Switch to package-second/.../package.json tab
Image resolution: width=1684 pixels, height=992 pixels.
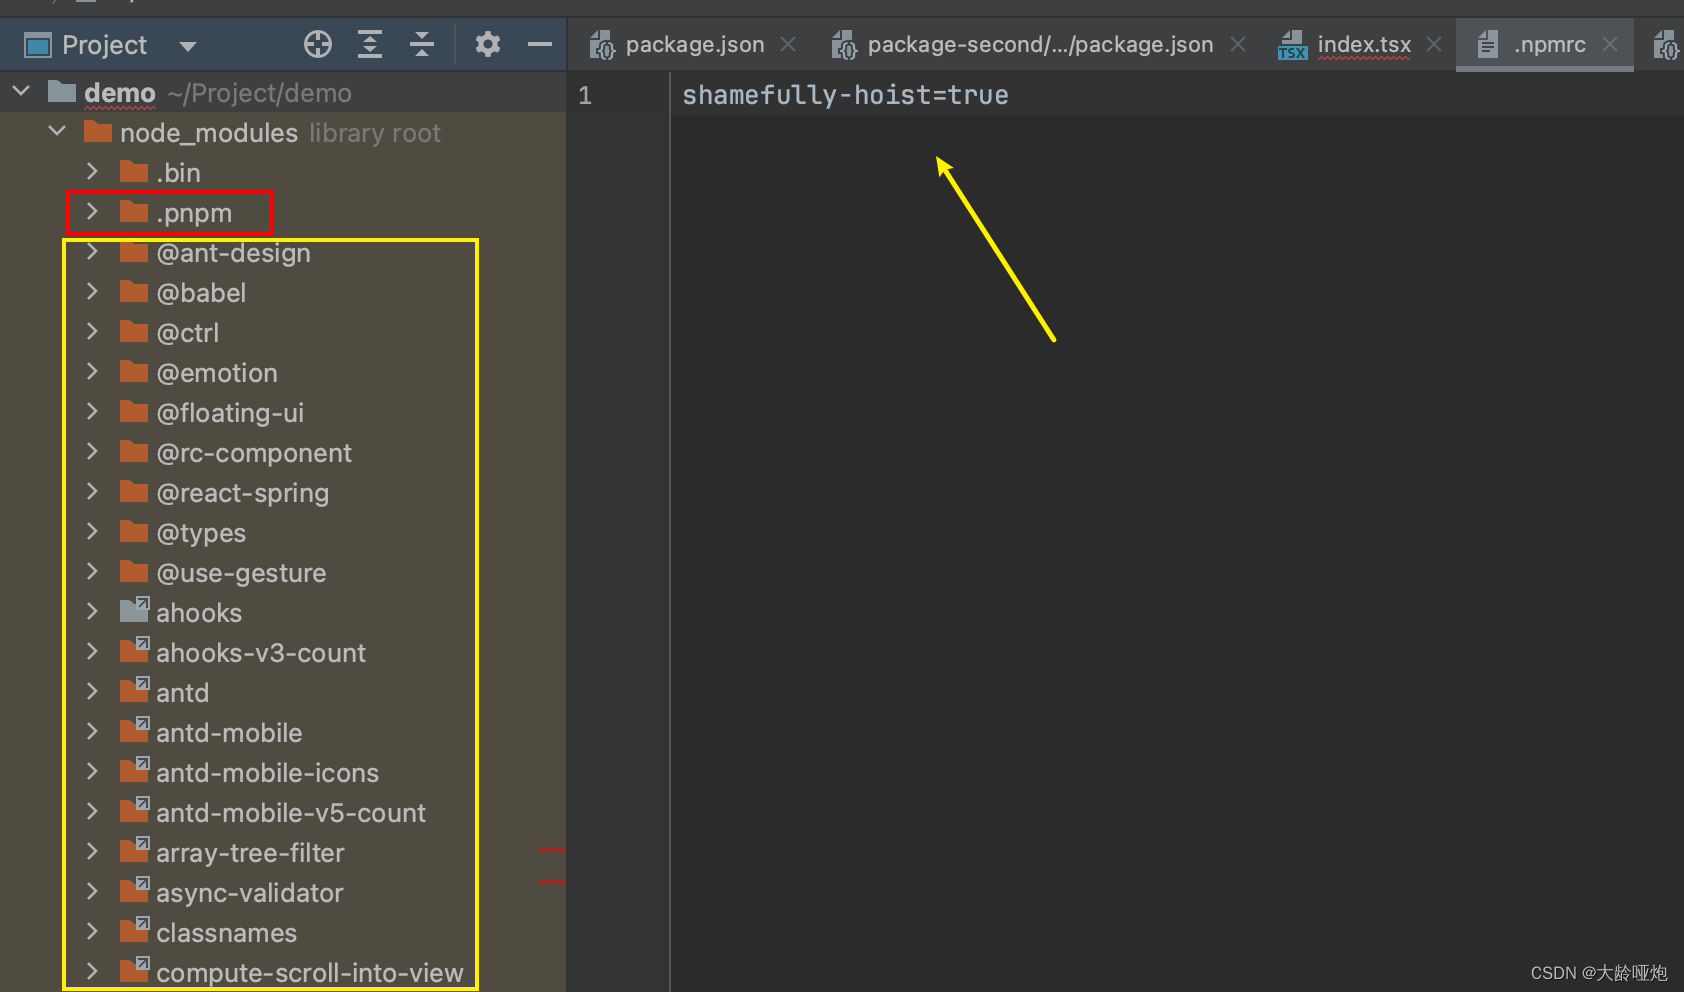tap(1040, 44)
